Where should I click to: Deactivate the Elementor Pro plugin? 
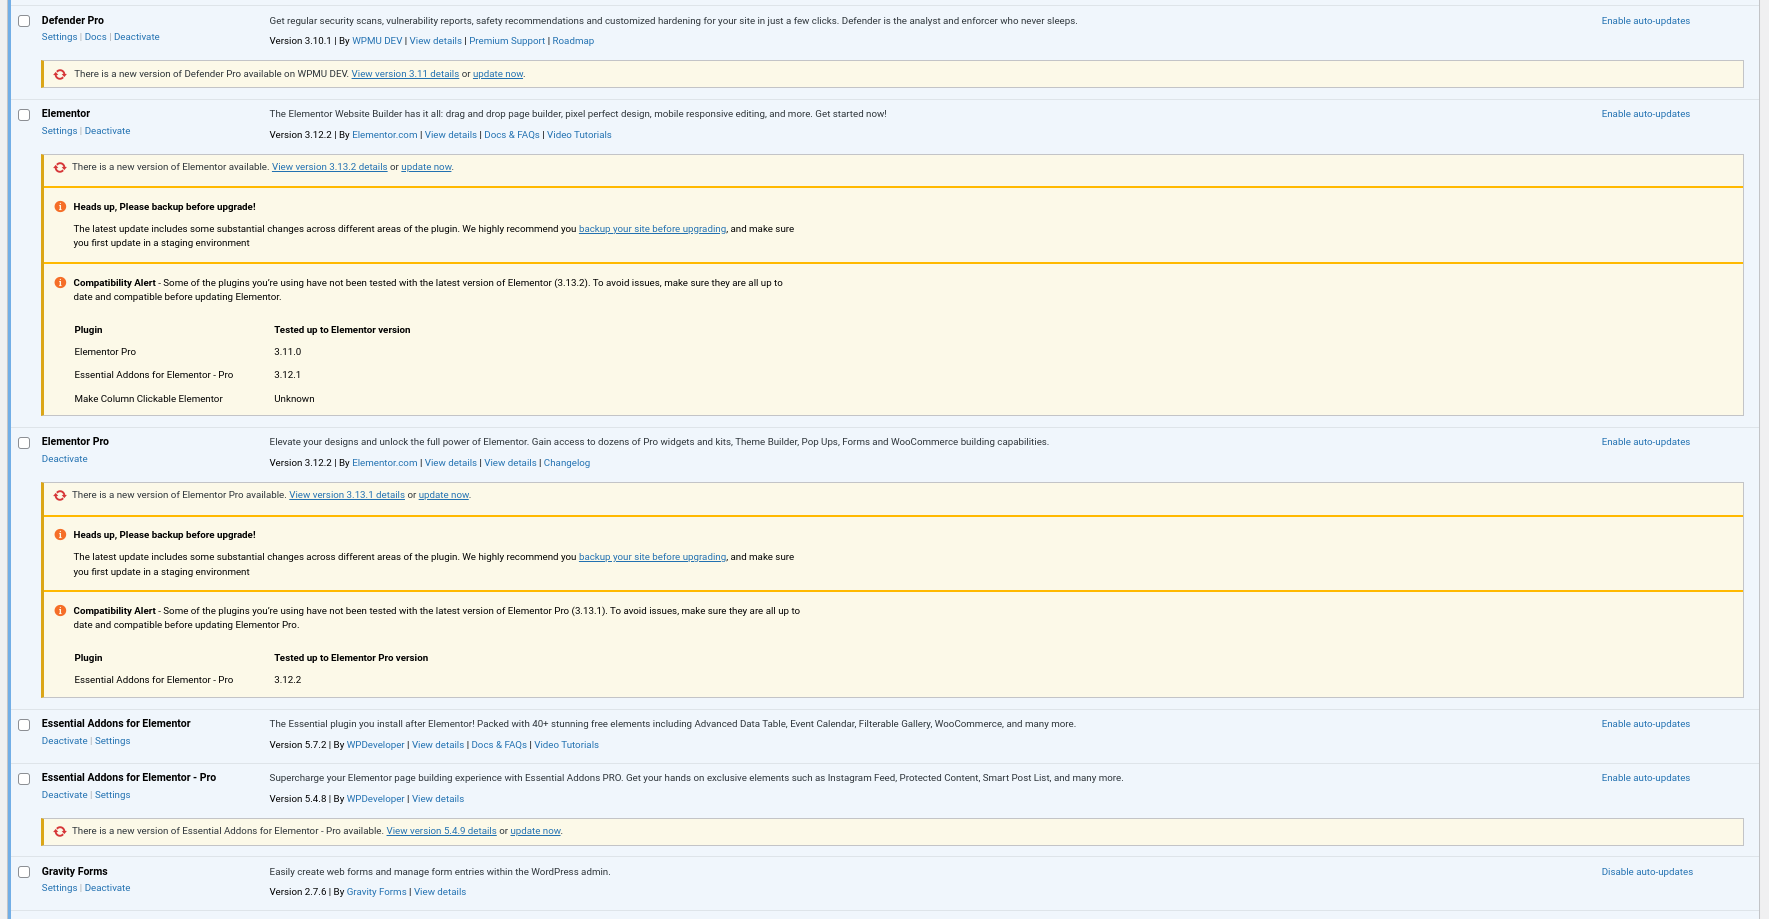[65, 459]
